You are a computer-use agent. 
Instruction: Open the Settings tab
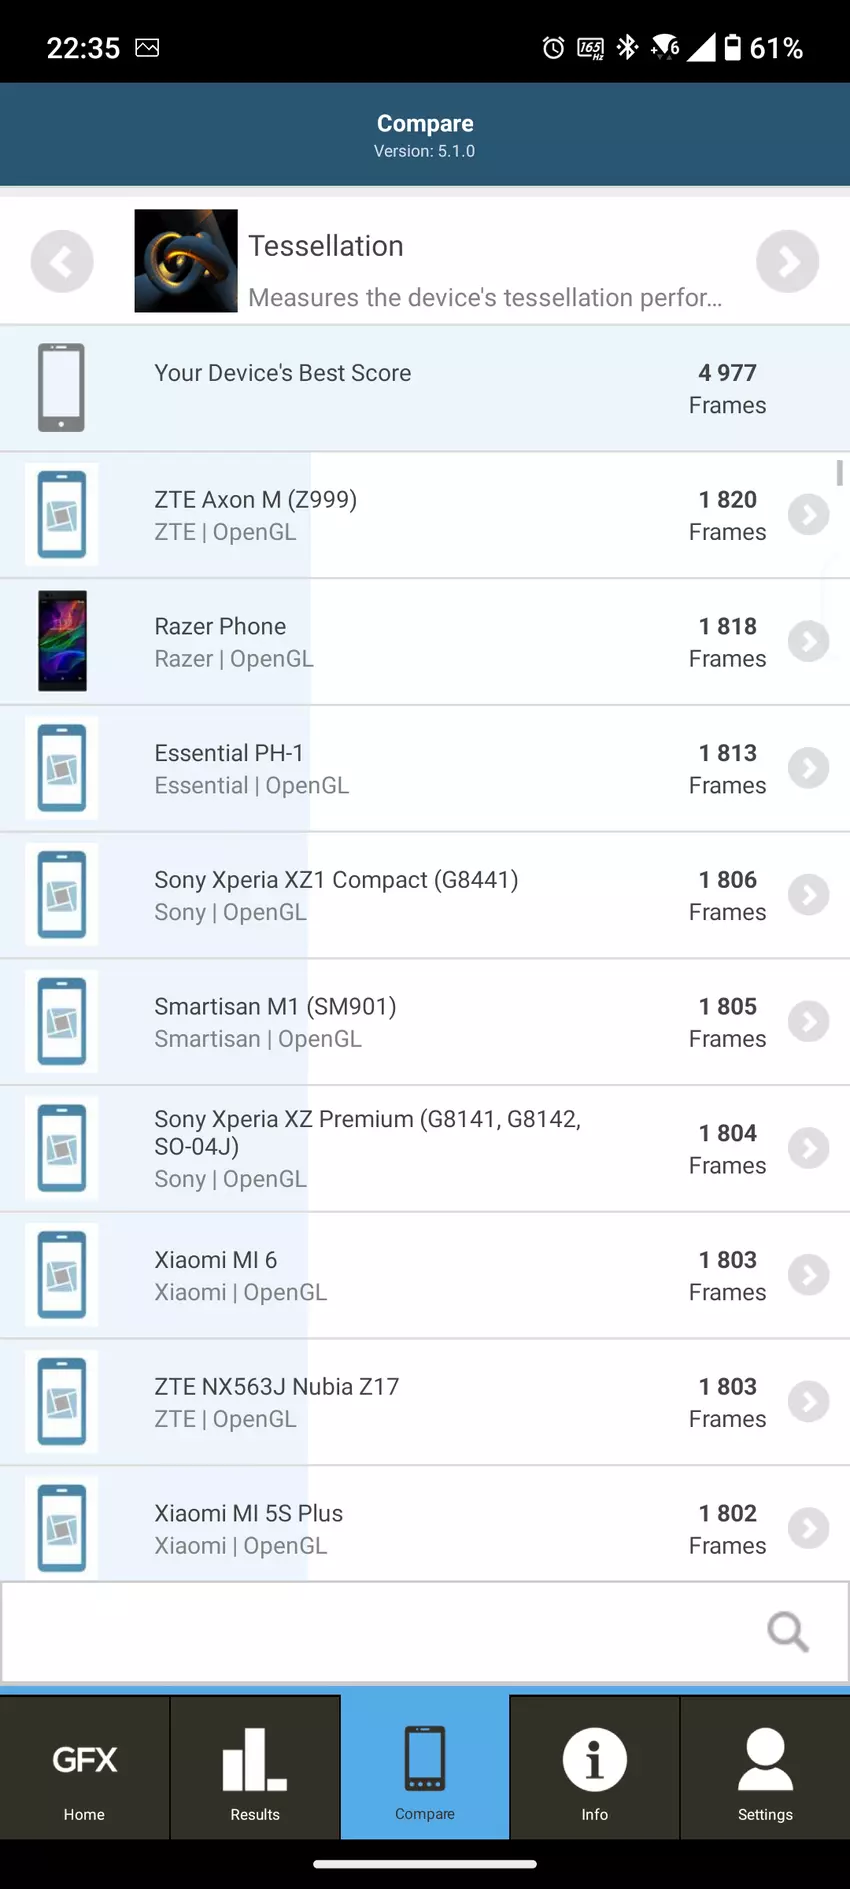click(765, 1768)
